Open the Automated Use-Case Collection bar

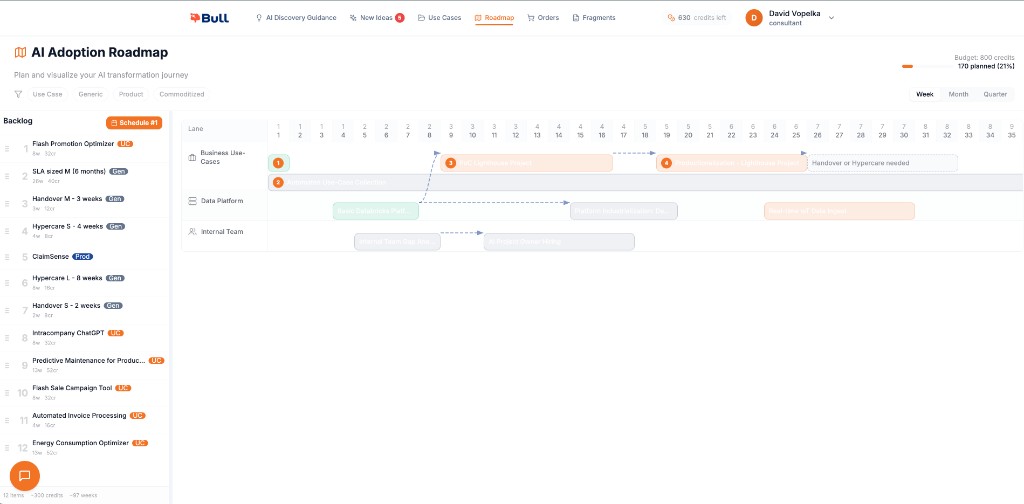coord(646,182)
